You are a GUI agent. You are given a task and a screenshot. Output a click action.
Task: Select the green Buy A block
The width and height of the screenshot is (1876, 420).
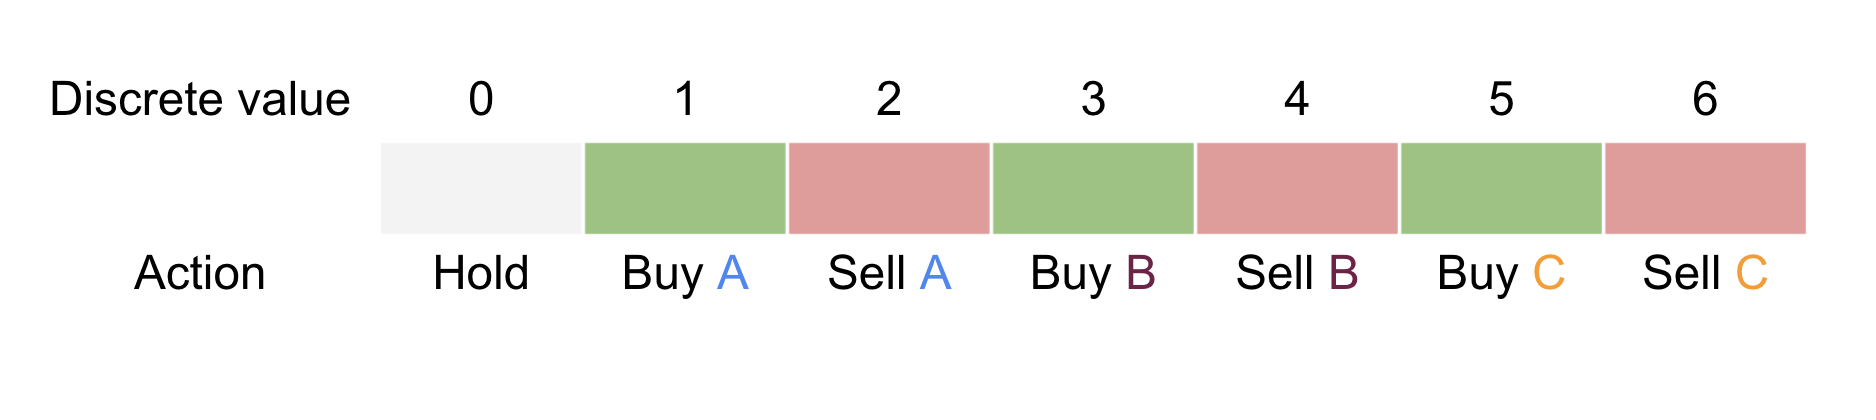(x=685, y=188)
